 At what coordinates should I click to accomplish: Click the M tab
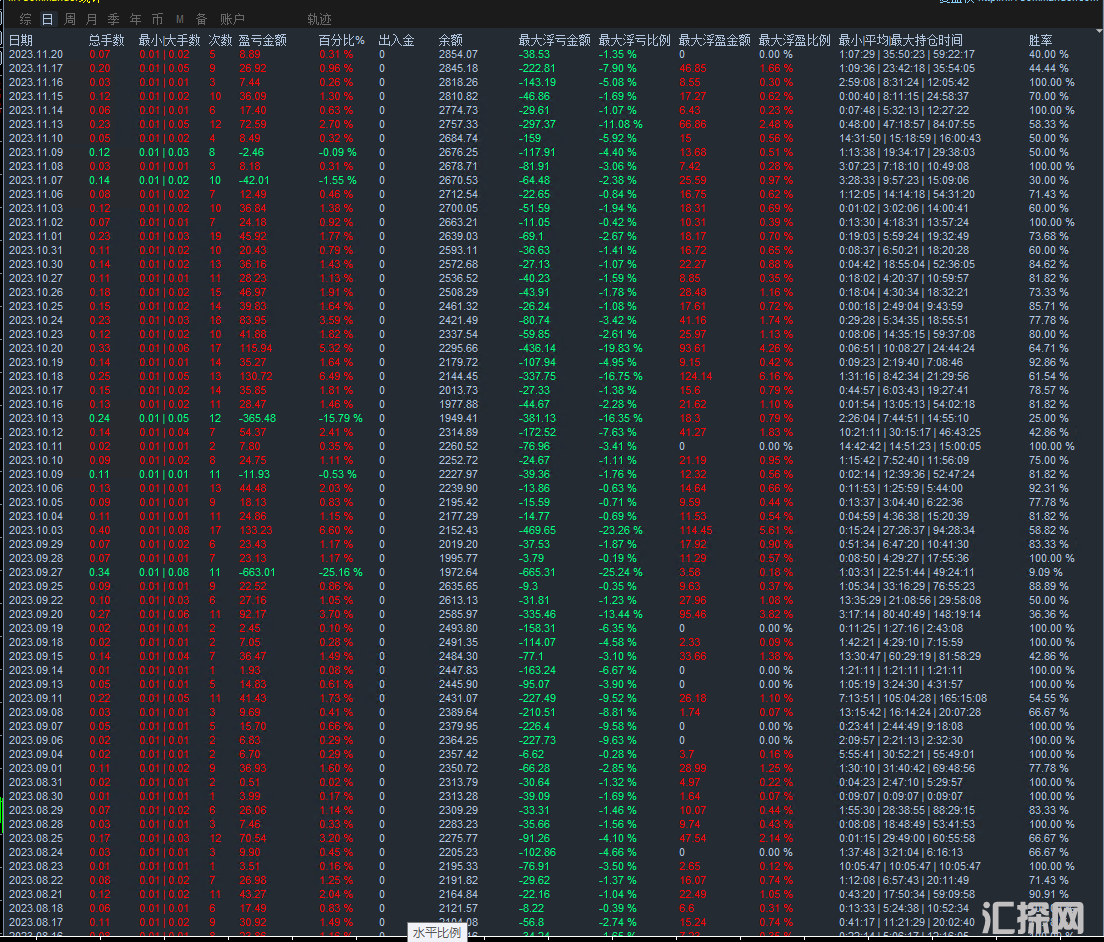pyautogui.click(x=180, y=19)
